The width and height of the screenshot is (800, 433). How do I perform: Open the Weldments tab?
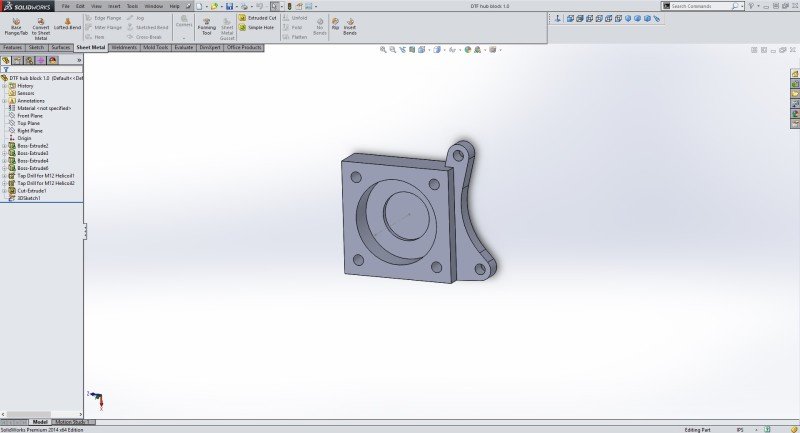click(124, 47)
